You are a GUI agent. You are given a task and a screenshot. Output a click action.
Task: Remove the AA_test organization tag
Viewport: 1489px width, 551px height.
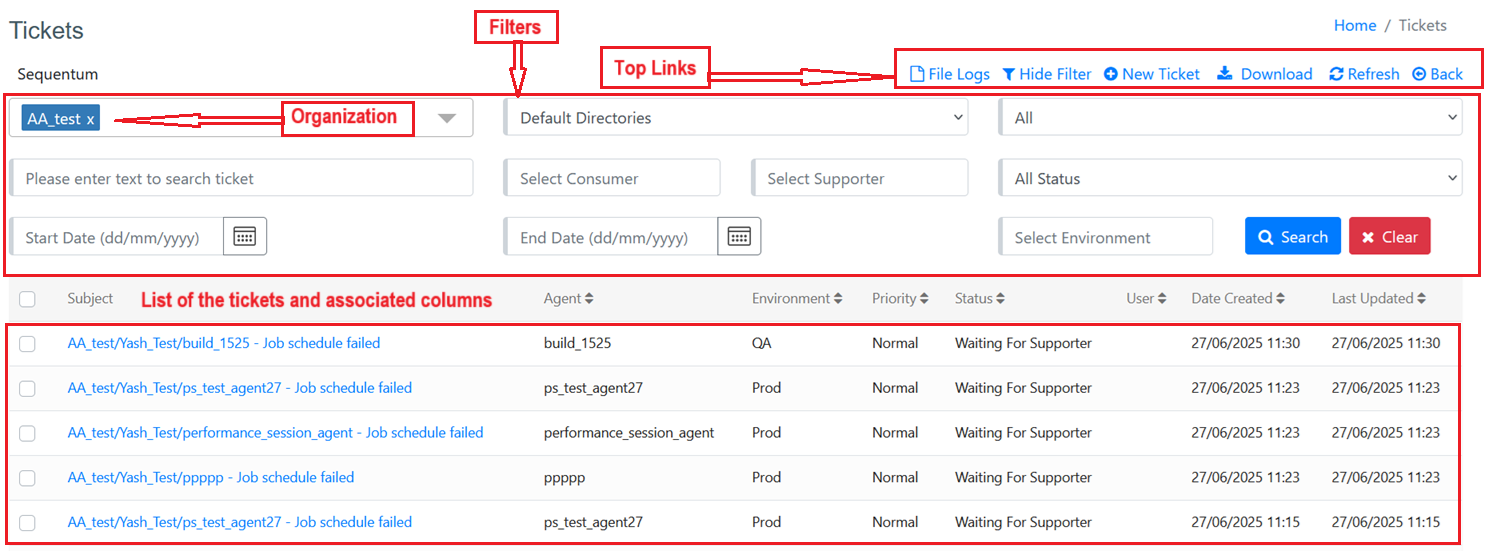click(90, 119)
